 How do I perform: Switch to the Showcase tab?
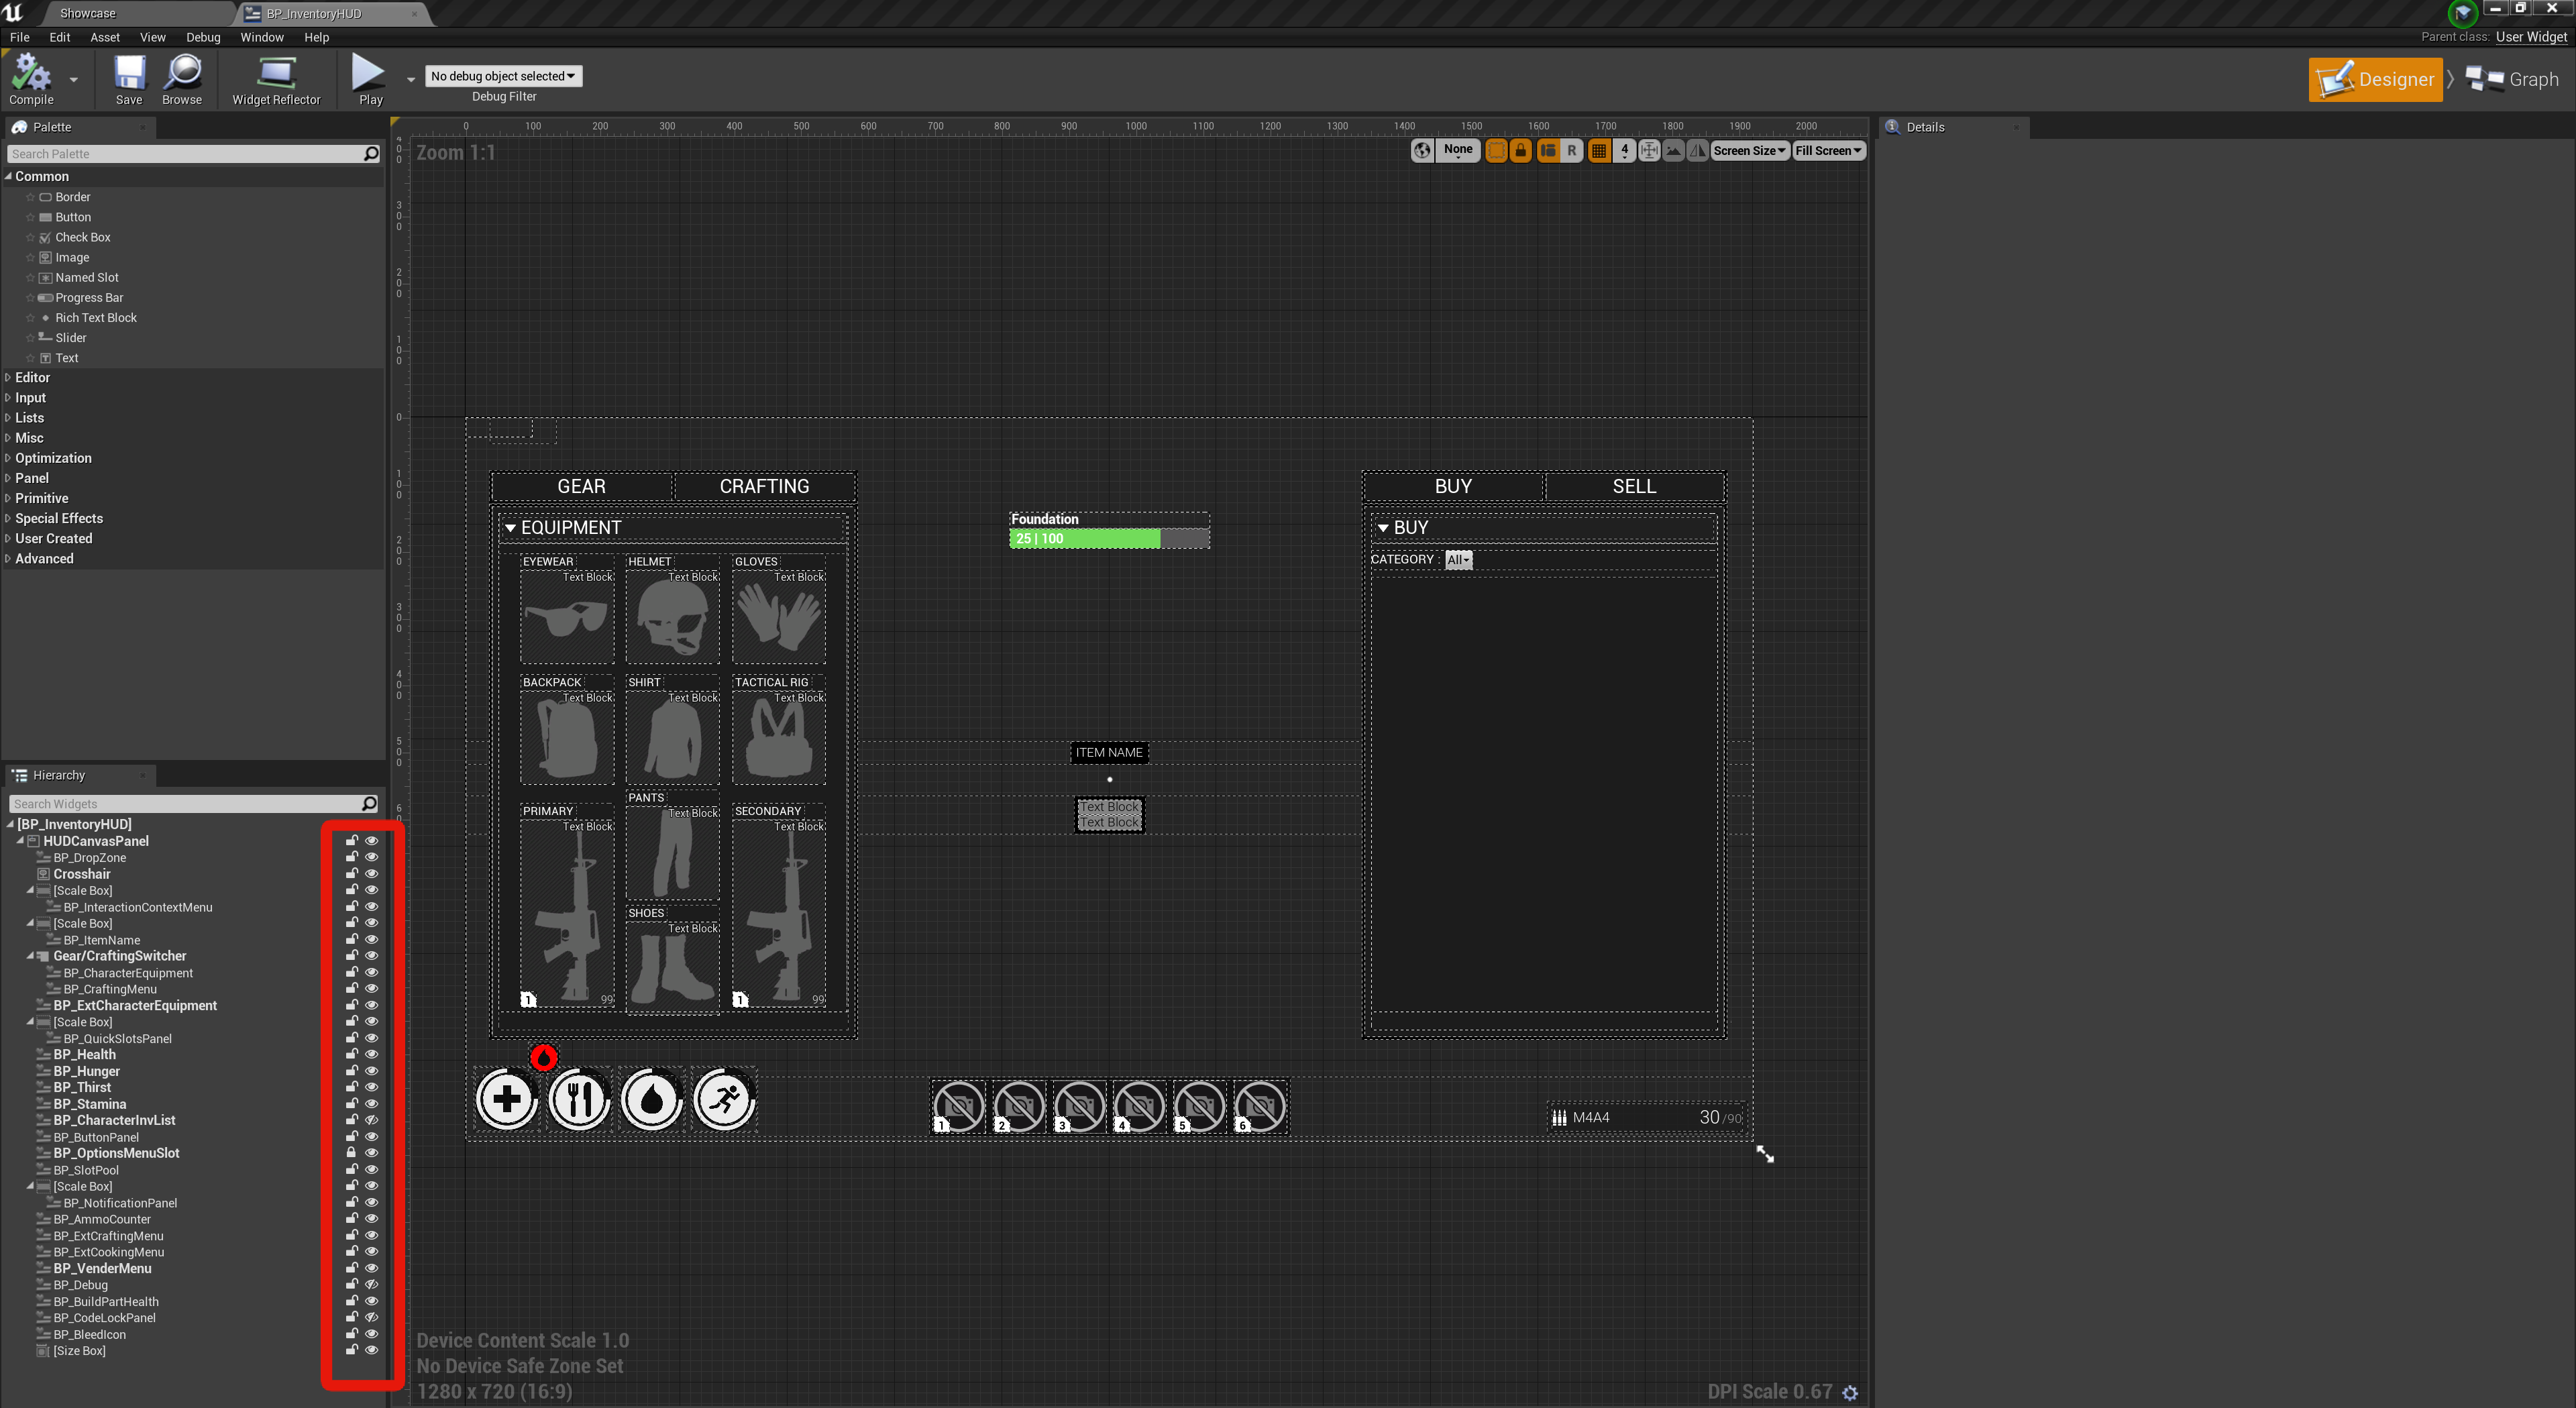(x=88, y=13)
